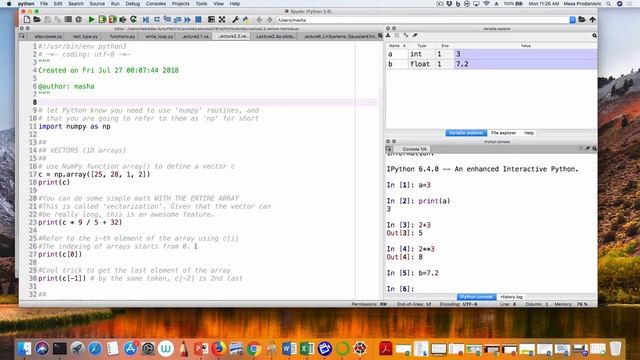The image size is (640, 360).
Task: Select Variable explorer tab
Action: coord(466,133)
